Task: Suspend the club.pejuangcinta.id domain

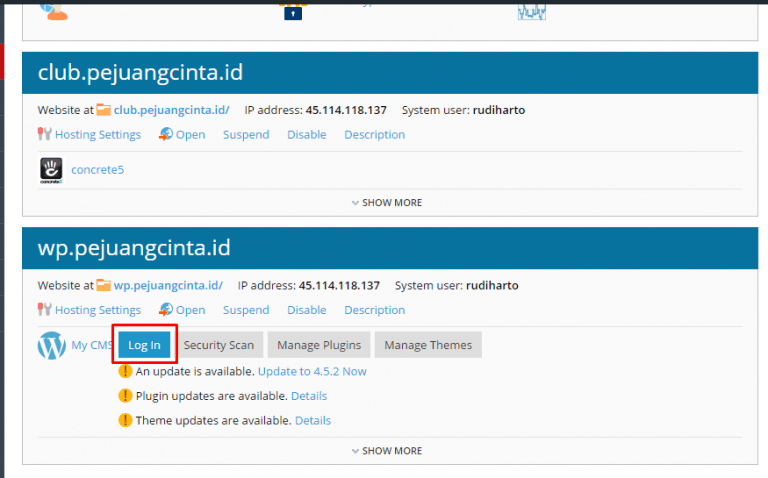Action: [x=246, y=135]
